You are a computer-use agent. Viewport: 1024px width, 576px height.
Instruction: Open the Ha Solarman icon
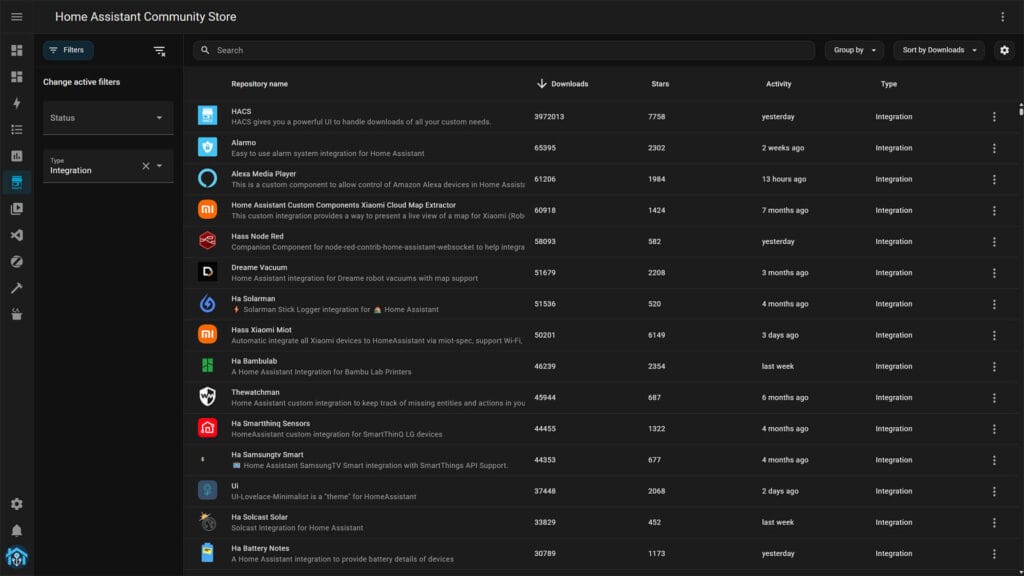(x=207, y=303)
